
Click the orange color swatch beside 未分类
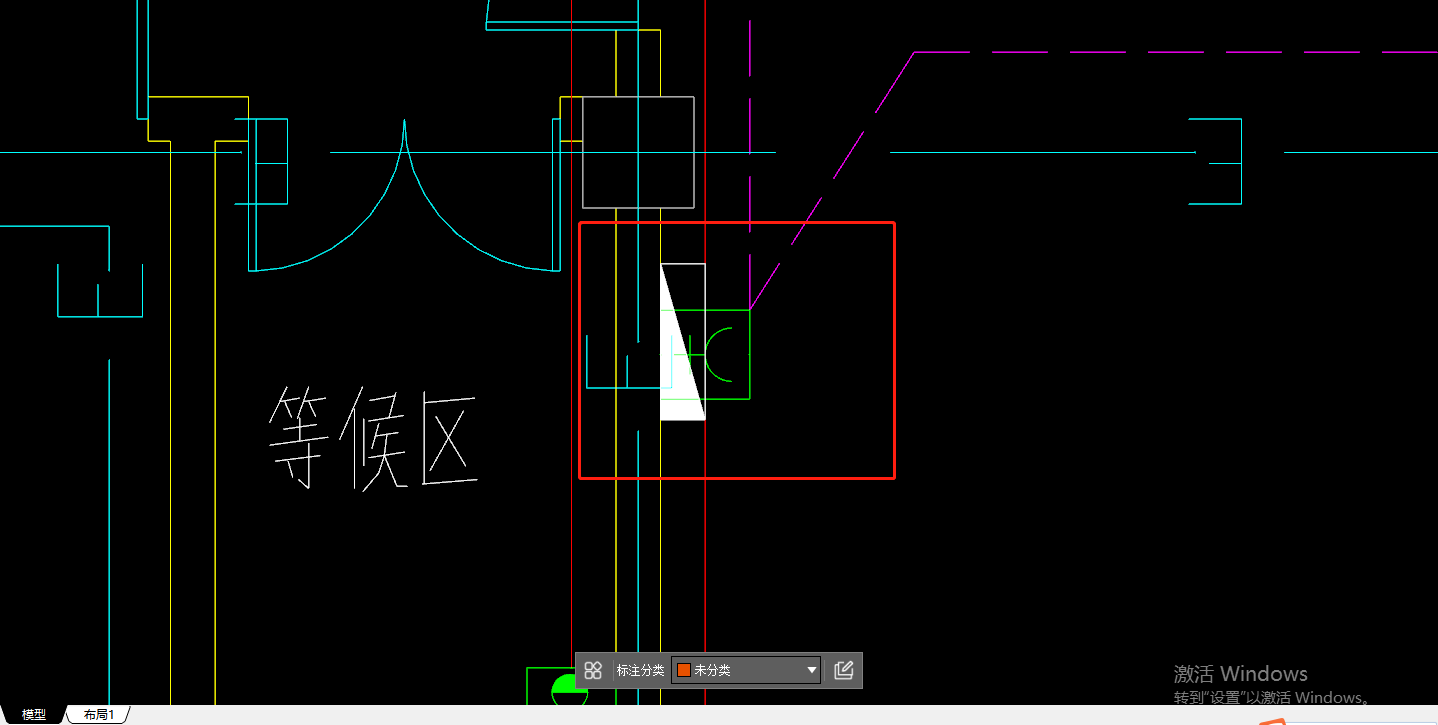[684, 670]
